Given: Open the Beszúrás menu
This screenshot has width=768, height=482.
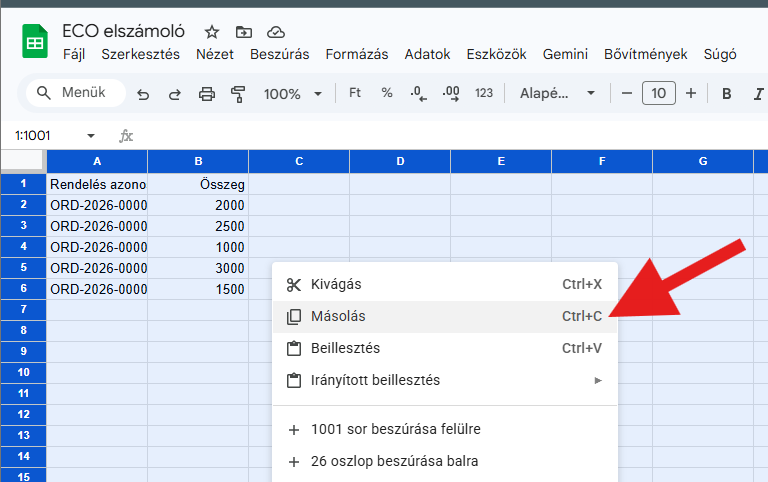Looking at the screenshot, I should tap(279, 54).
